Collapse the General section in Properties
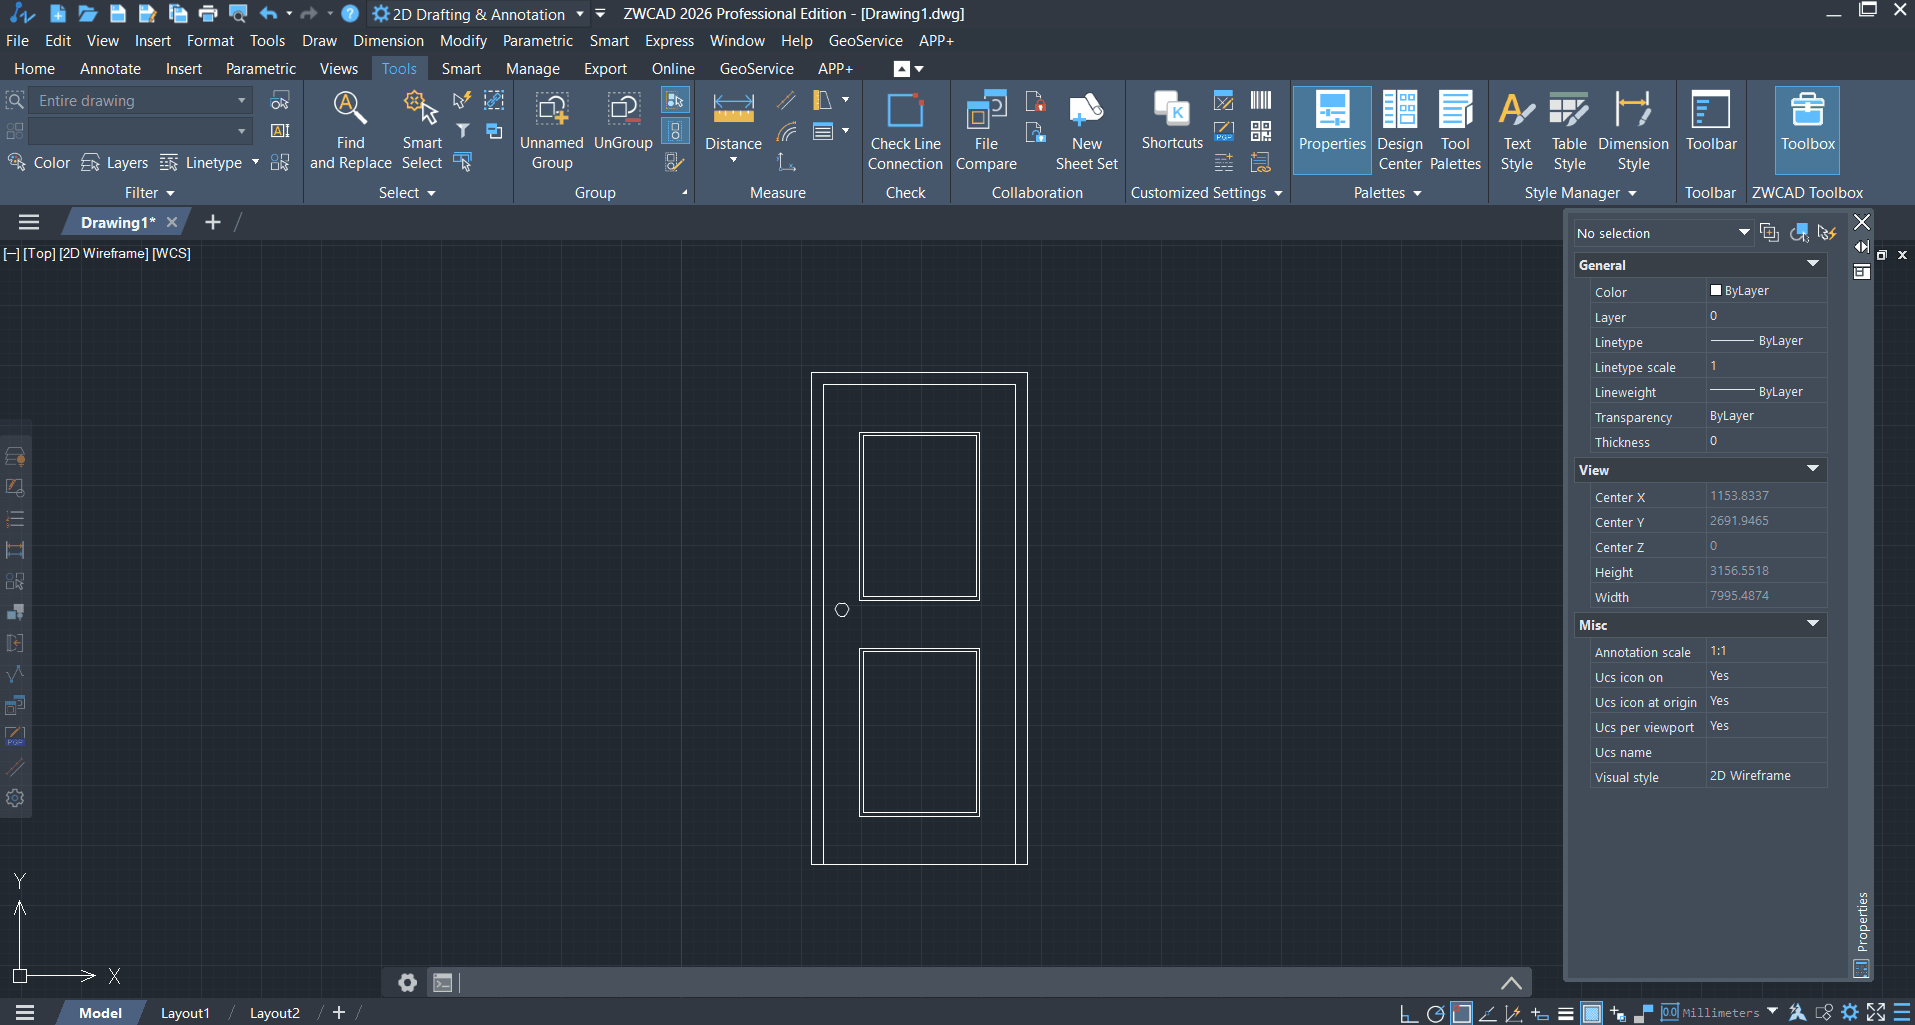This screenshot has height=1025, width=1915. pyautogui.click(x=1812, y=264)
